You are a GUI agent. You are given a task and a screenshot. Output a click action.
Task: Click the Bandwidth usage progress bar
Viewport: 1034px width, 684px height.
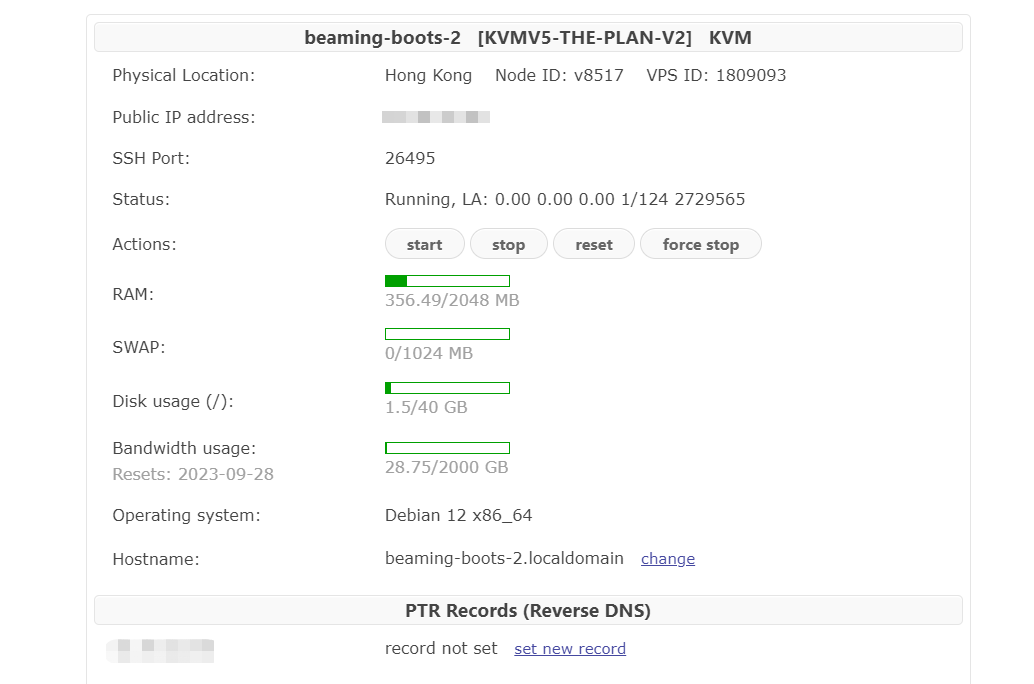pyautogui.click(x=447, y=448)
